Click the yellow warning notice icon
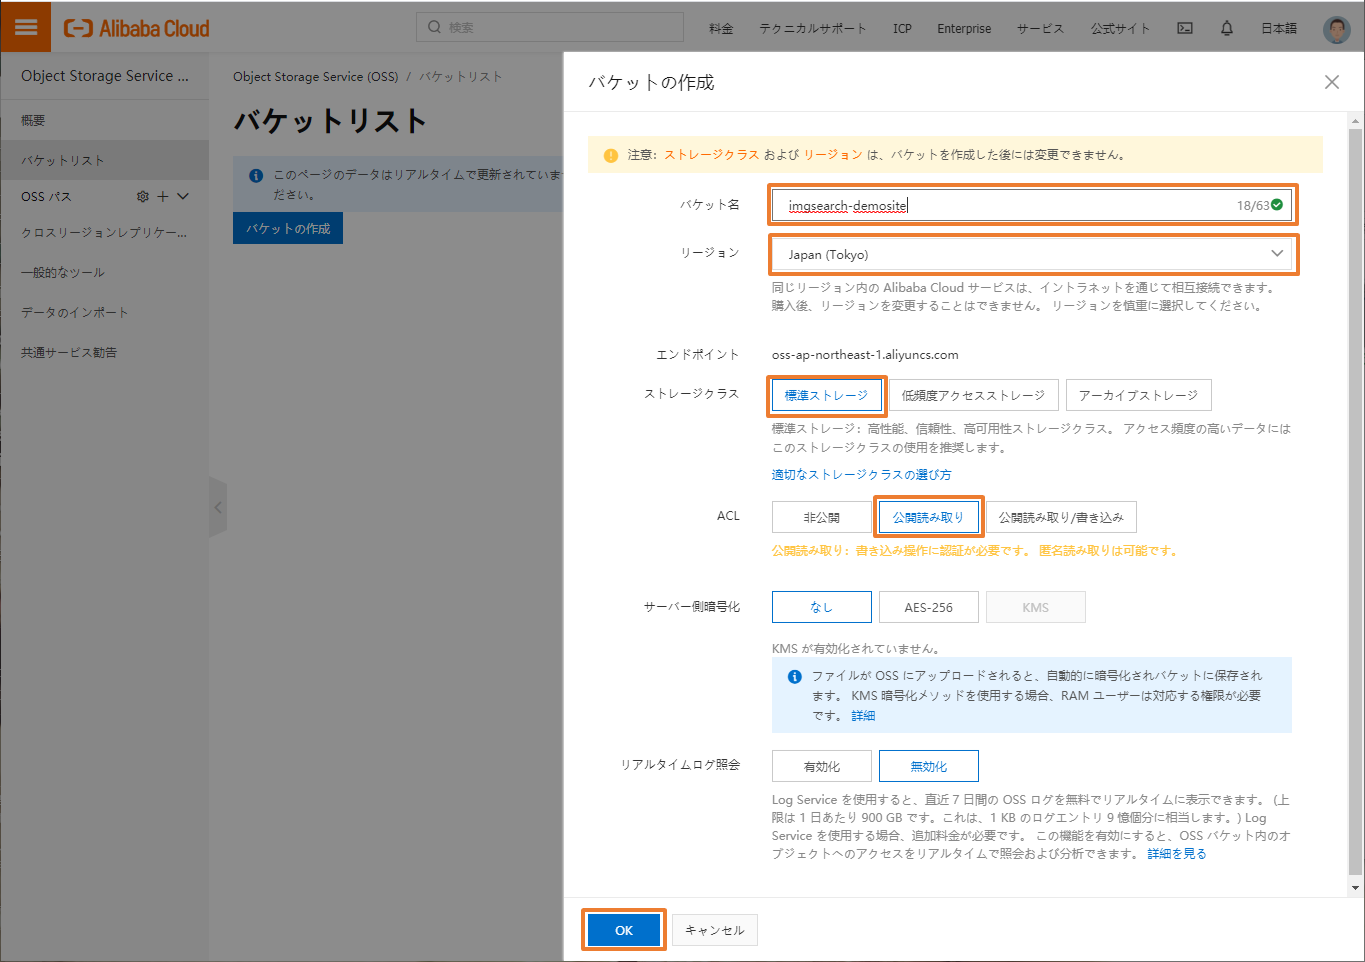 611,155
